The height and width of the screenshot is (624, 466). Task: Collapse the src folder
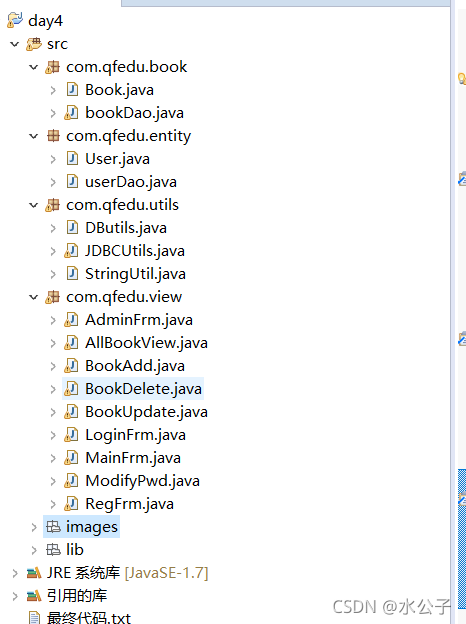point(15,44)
